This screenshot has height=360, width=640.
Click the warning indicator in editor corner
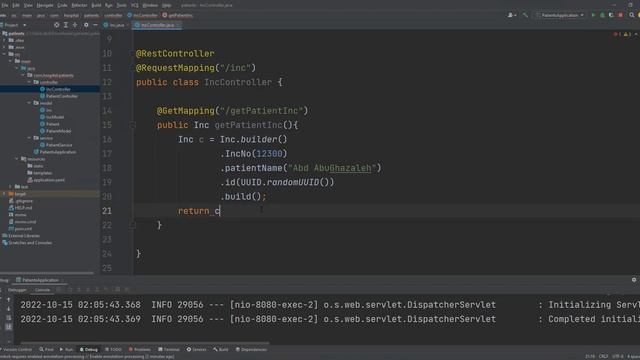[627, 34]
